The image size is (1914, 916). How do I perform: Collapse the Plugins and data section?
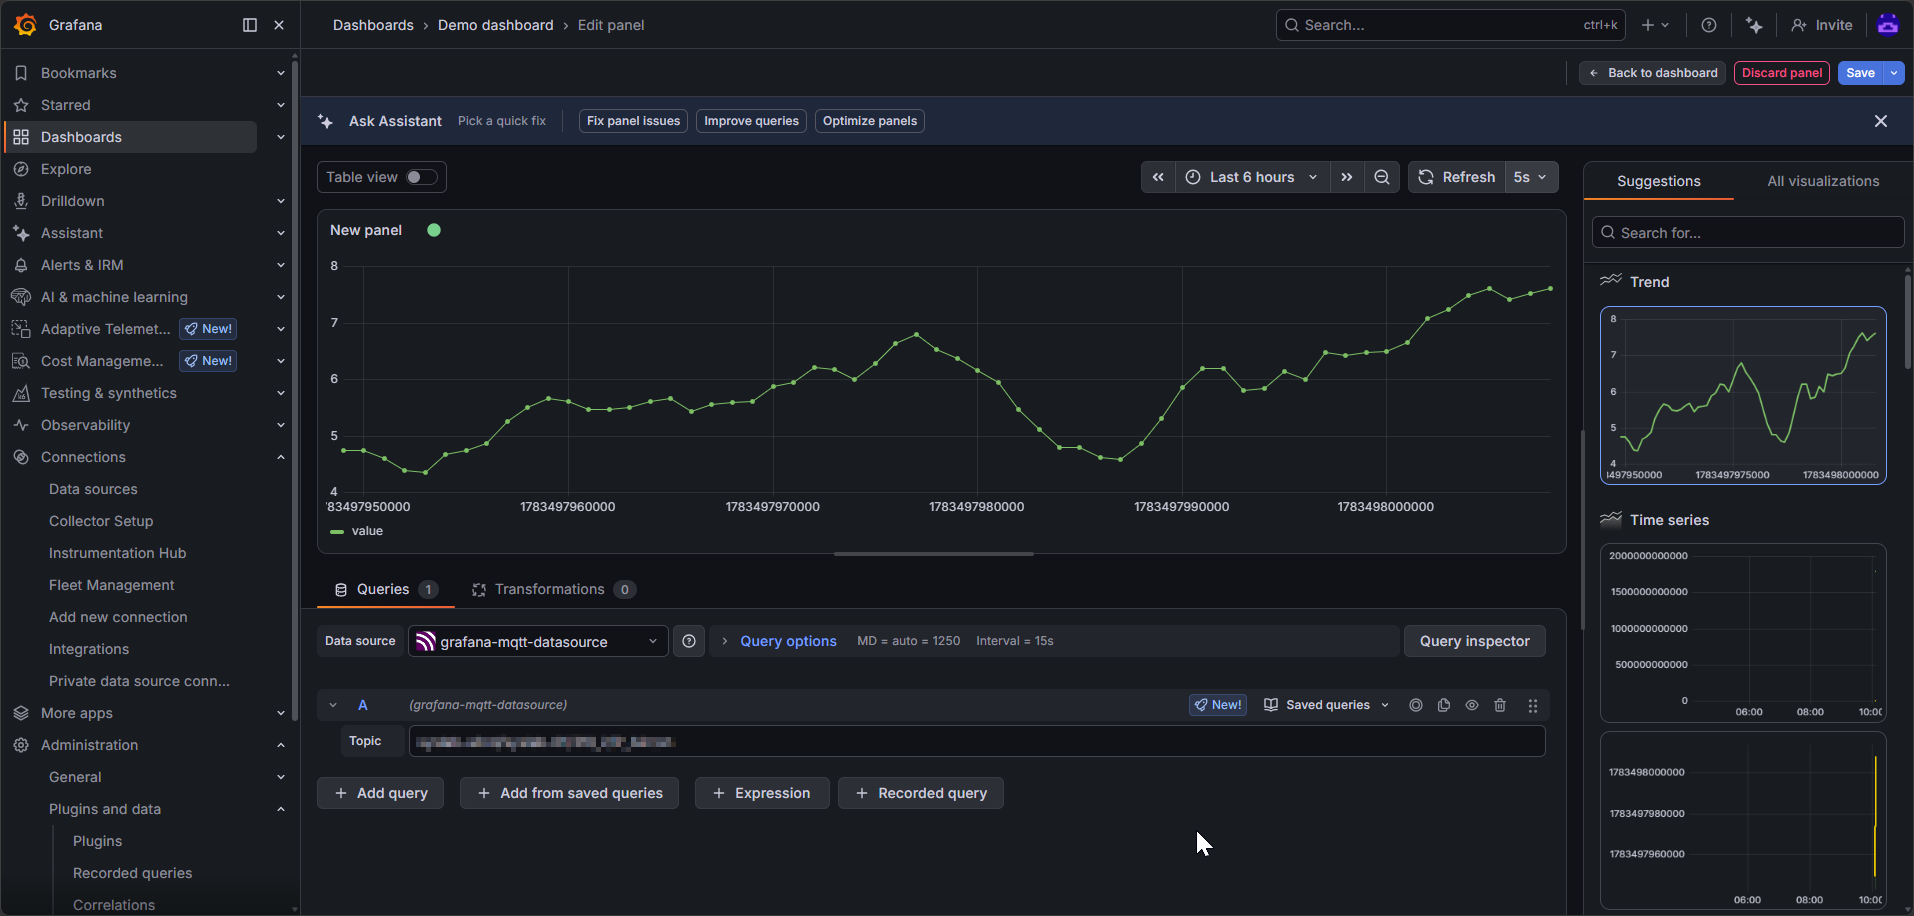tap(281, 809)
